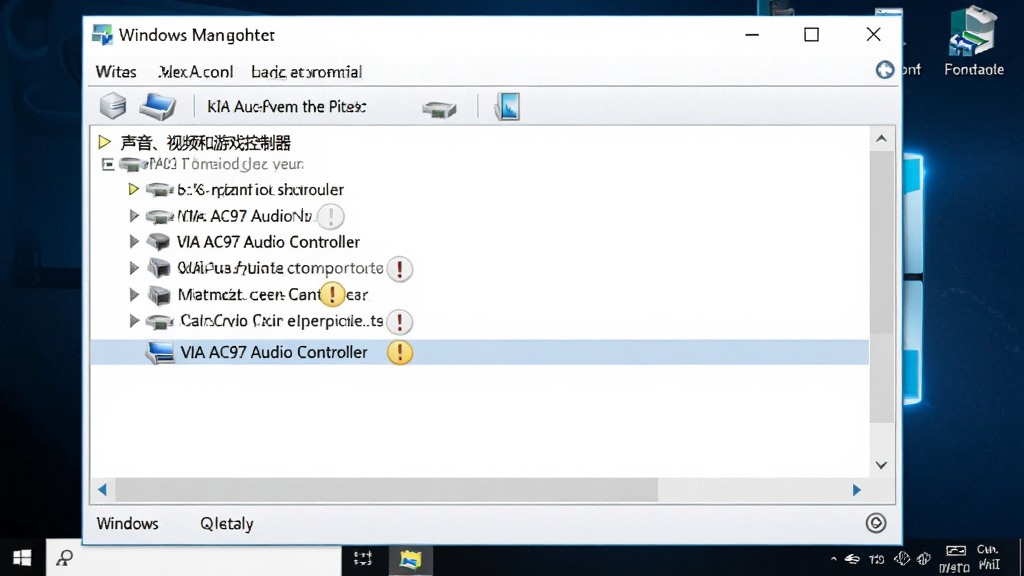Click gray warning badge beside AC97 AudioNv
This screenshot has height=576, width=1024.
click(x=331, y=216)
